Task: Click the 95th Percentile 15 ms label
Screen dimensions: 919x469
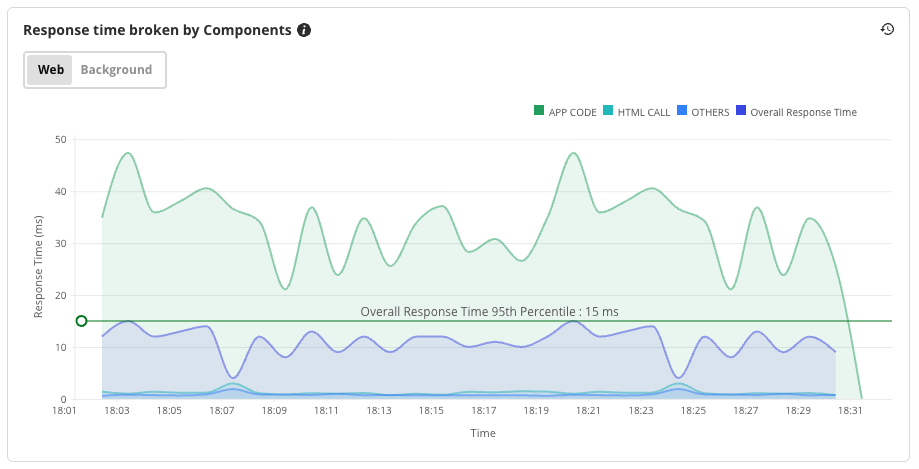Action: coord(489,312)
